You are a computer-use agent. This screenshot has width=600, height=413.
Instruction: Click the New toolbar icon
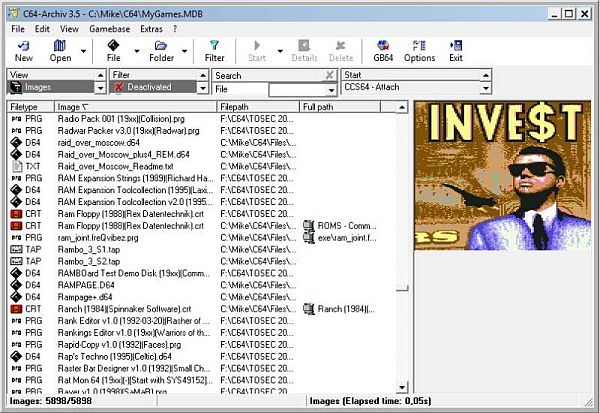[x=24, y=46]
